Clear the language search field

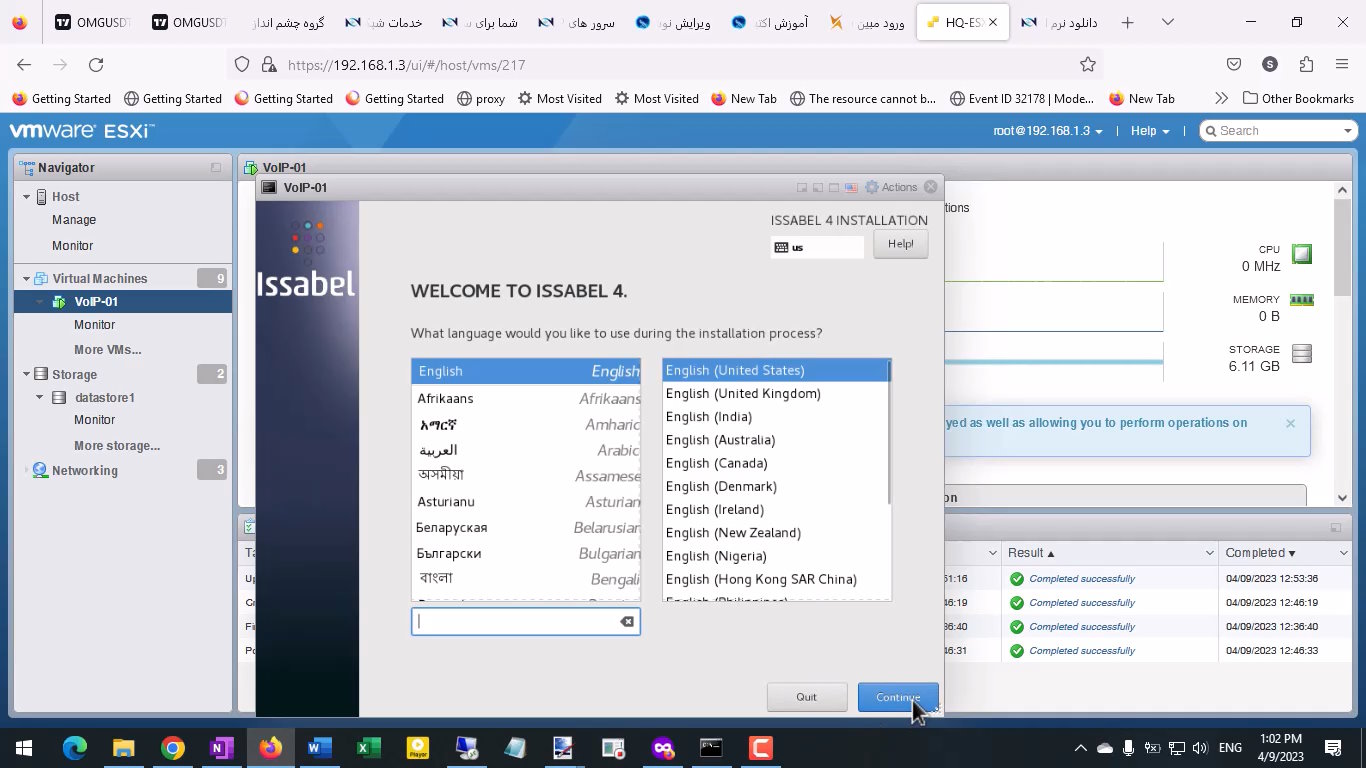627,622
